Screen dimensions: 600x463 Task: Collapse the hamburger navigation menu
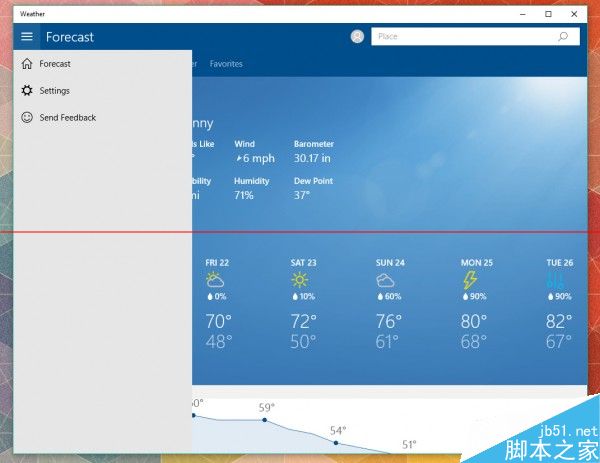(x=27, y=37)
